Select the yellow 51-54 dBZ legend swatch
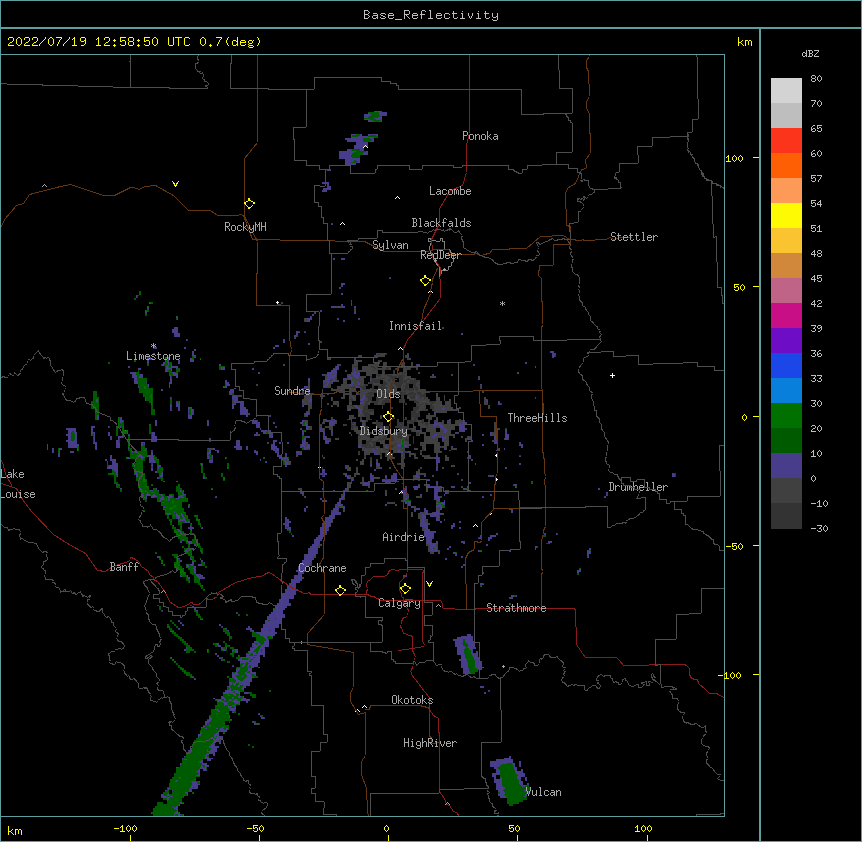The image size is (862, 842). tap(786, 215)
